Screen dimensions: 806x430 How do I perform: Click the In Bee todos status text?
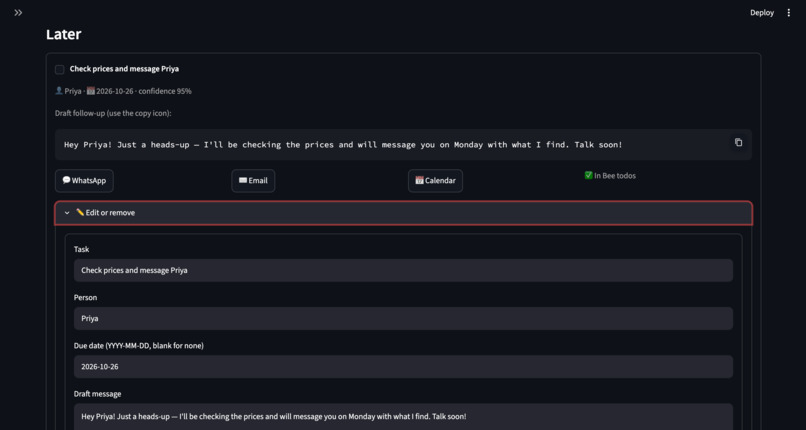pyautogui.click(x=610, y=176)
